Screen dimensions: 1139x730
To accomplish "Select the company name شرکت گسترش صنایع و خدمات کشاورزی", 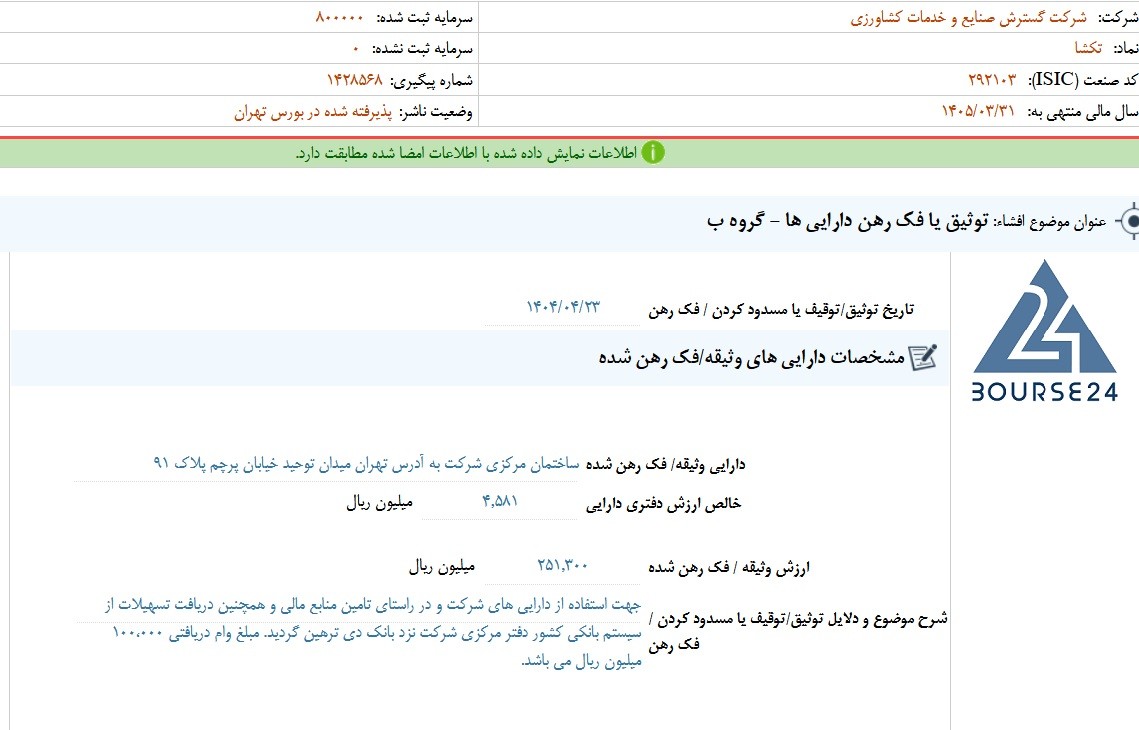I will coord(968,17).
